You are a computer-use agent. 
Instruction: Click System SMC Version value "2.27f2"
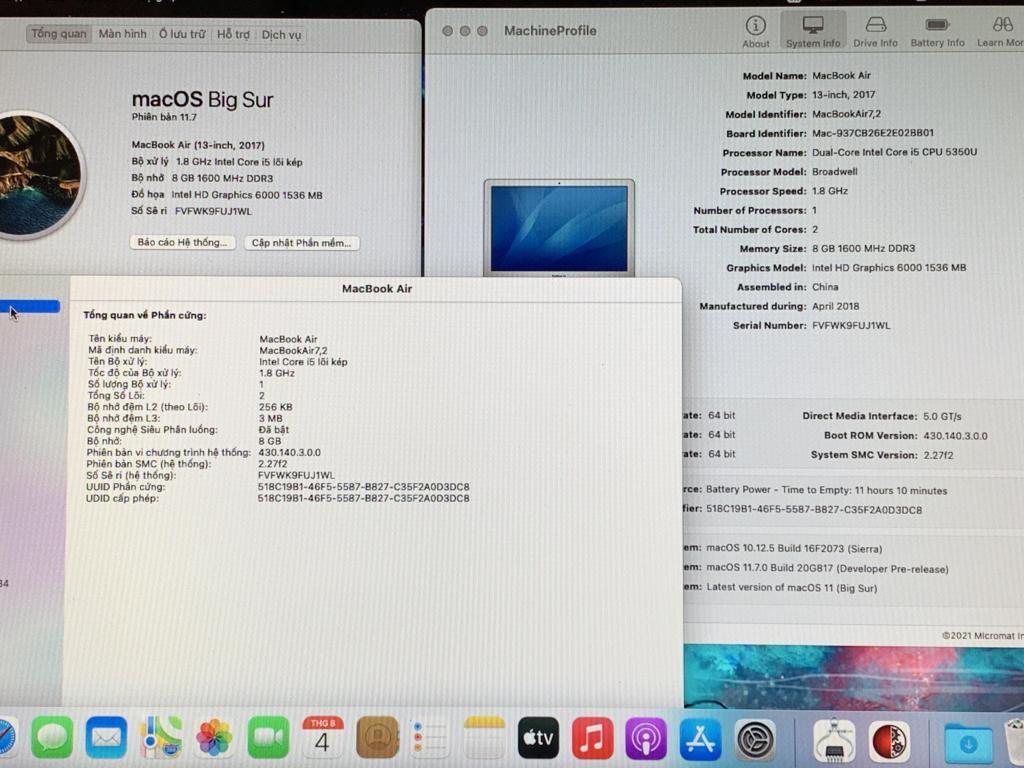(938, 455)
